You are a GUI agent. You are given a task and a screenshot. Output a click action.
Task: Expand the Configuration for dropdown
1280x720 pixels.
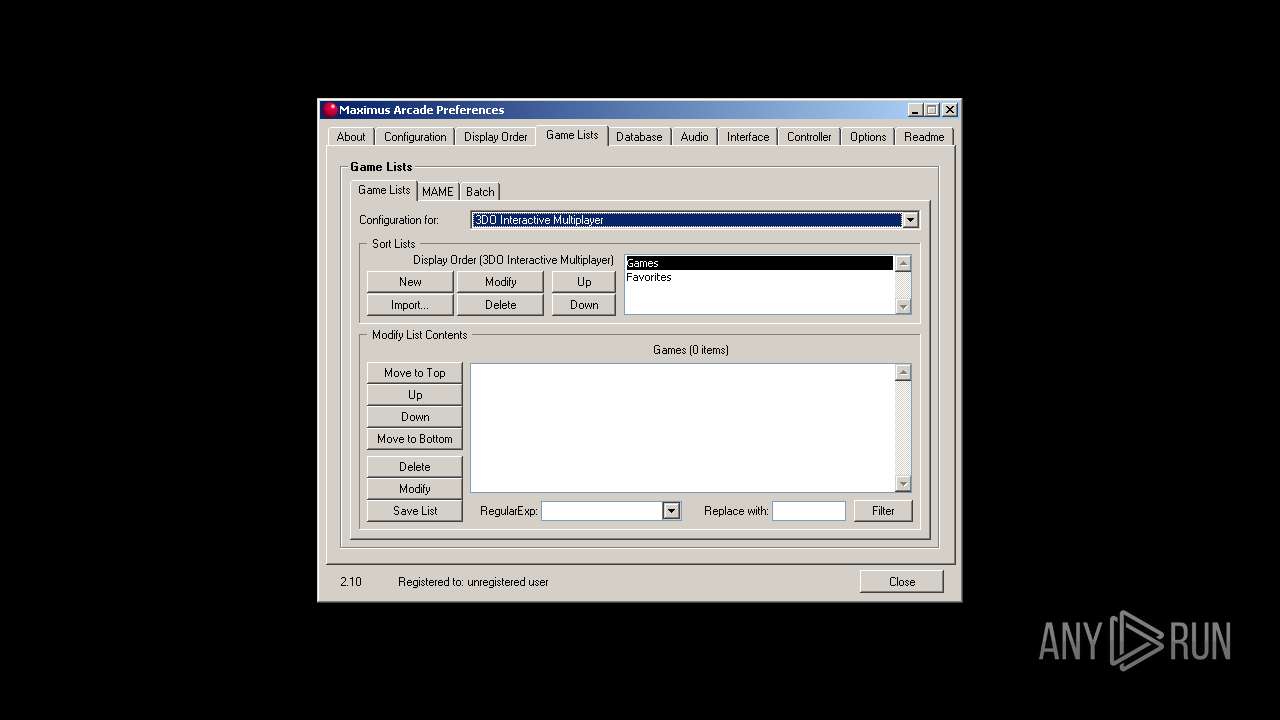[x=910, y=220]
